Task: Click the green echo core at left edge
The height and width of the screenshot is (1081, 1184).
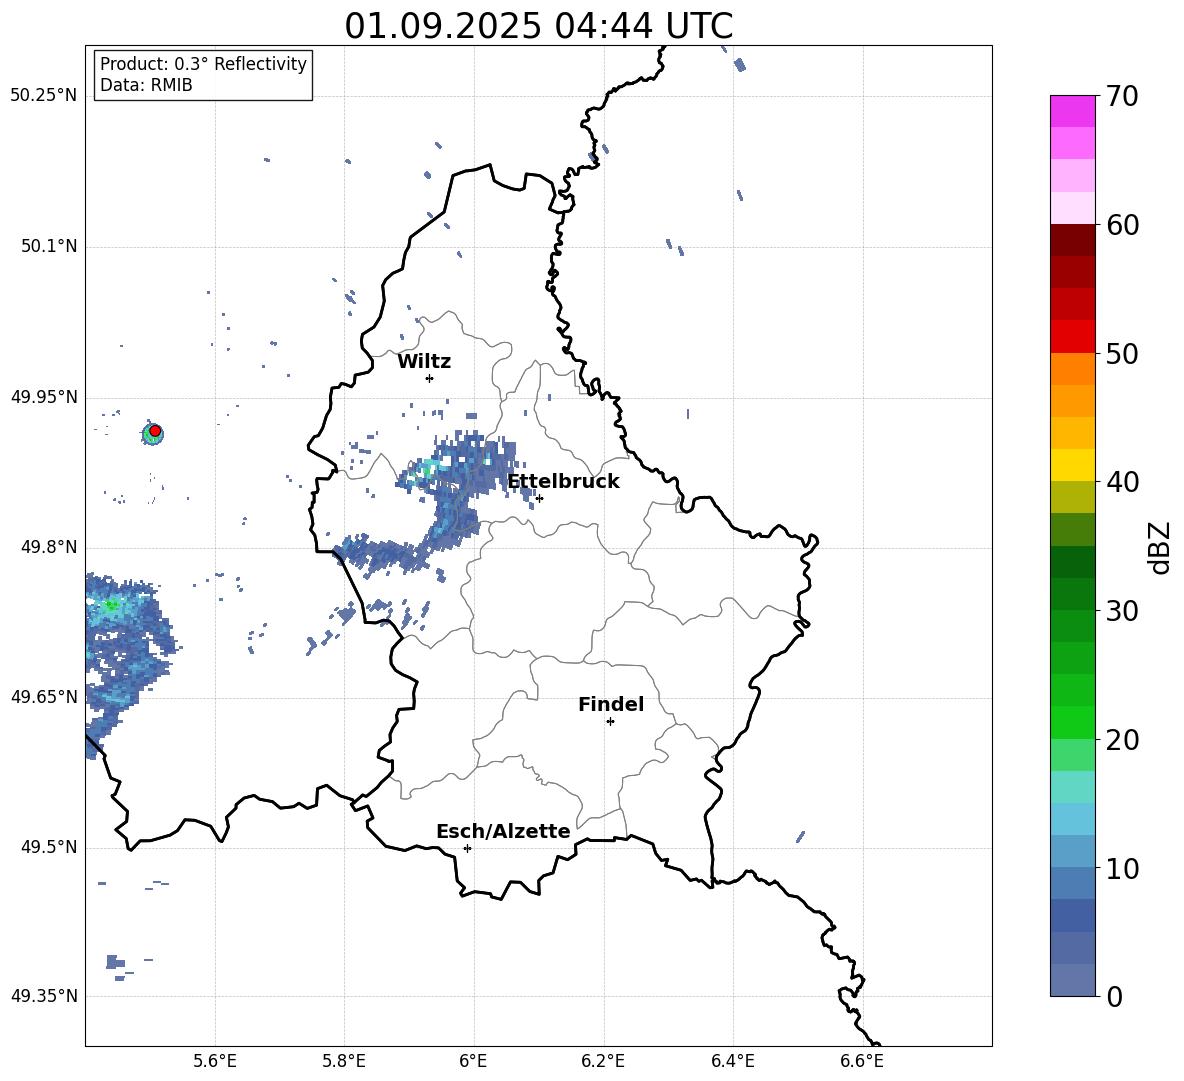Action: [x=111, y=605]
